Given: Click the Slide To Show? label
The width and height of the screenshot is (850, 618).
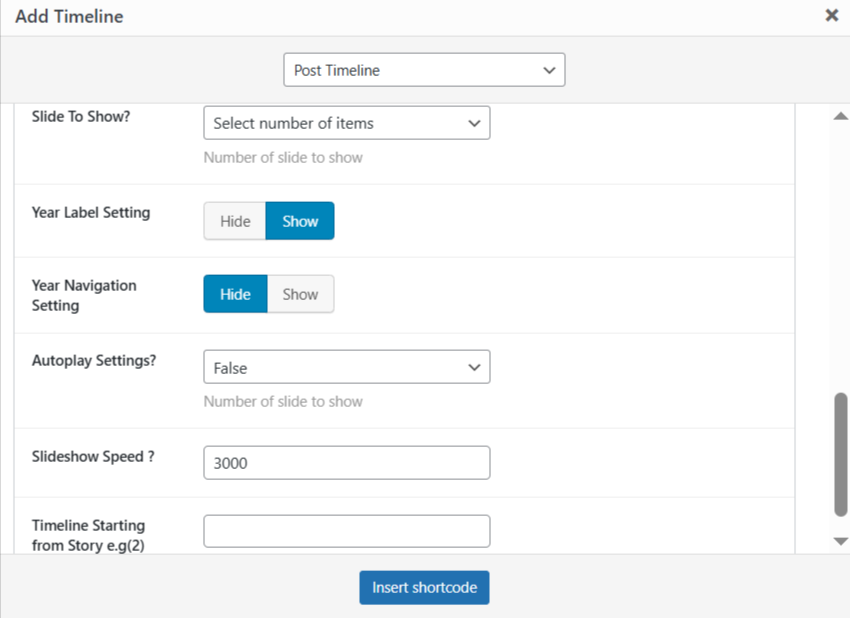Looking at the screenshot, I should pyautogui.click(x=81, y=115).
